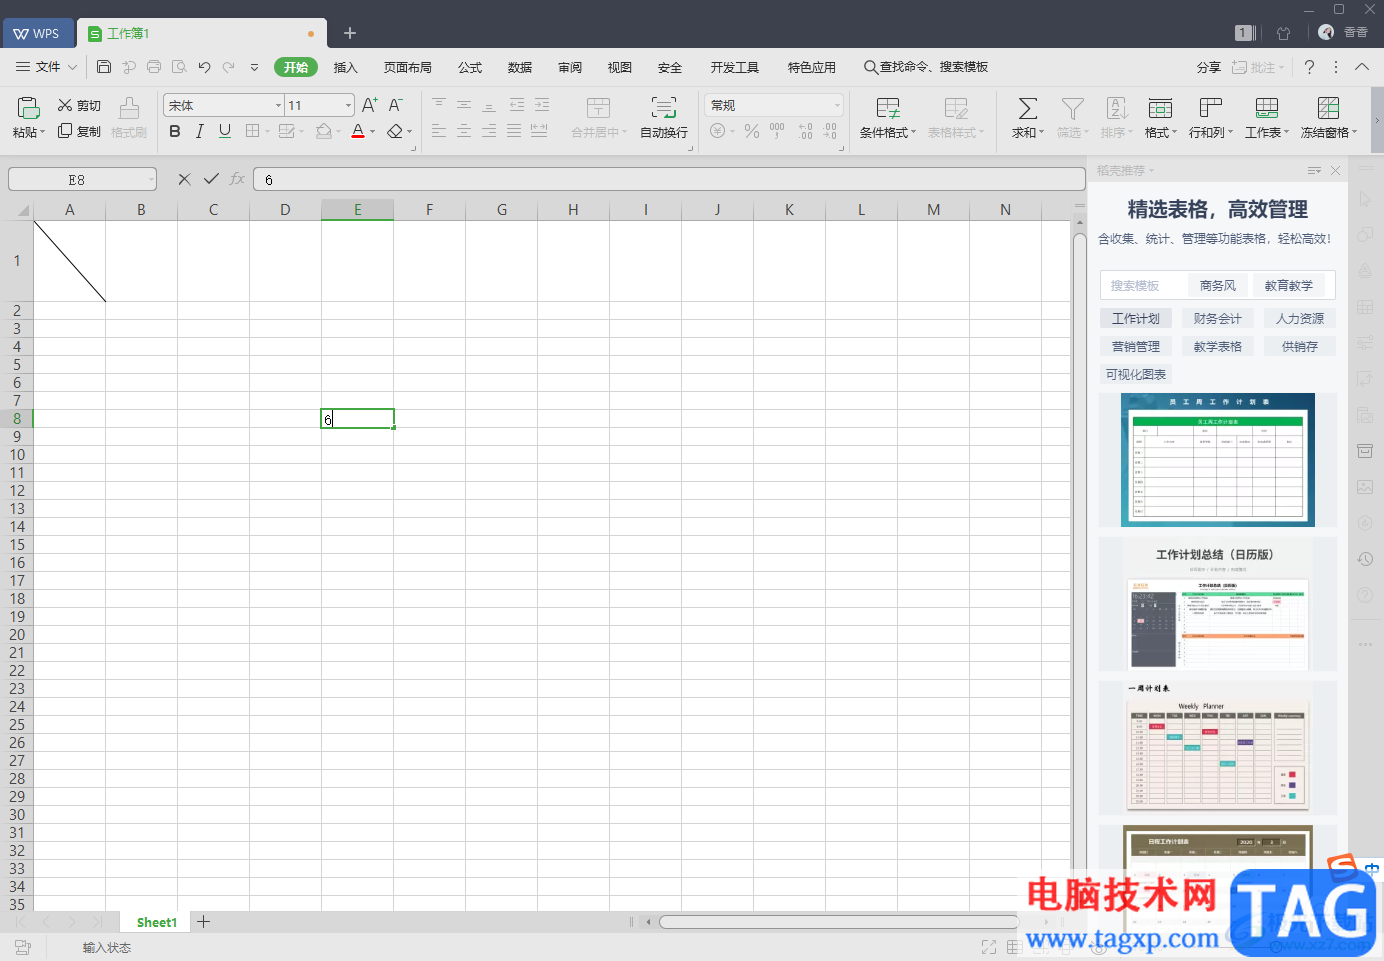Click the red font color A swatch
Image resolution: width=1384 pixels, height=961 pixels.
pos(358,131)
